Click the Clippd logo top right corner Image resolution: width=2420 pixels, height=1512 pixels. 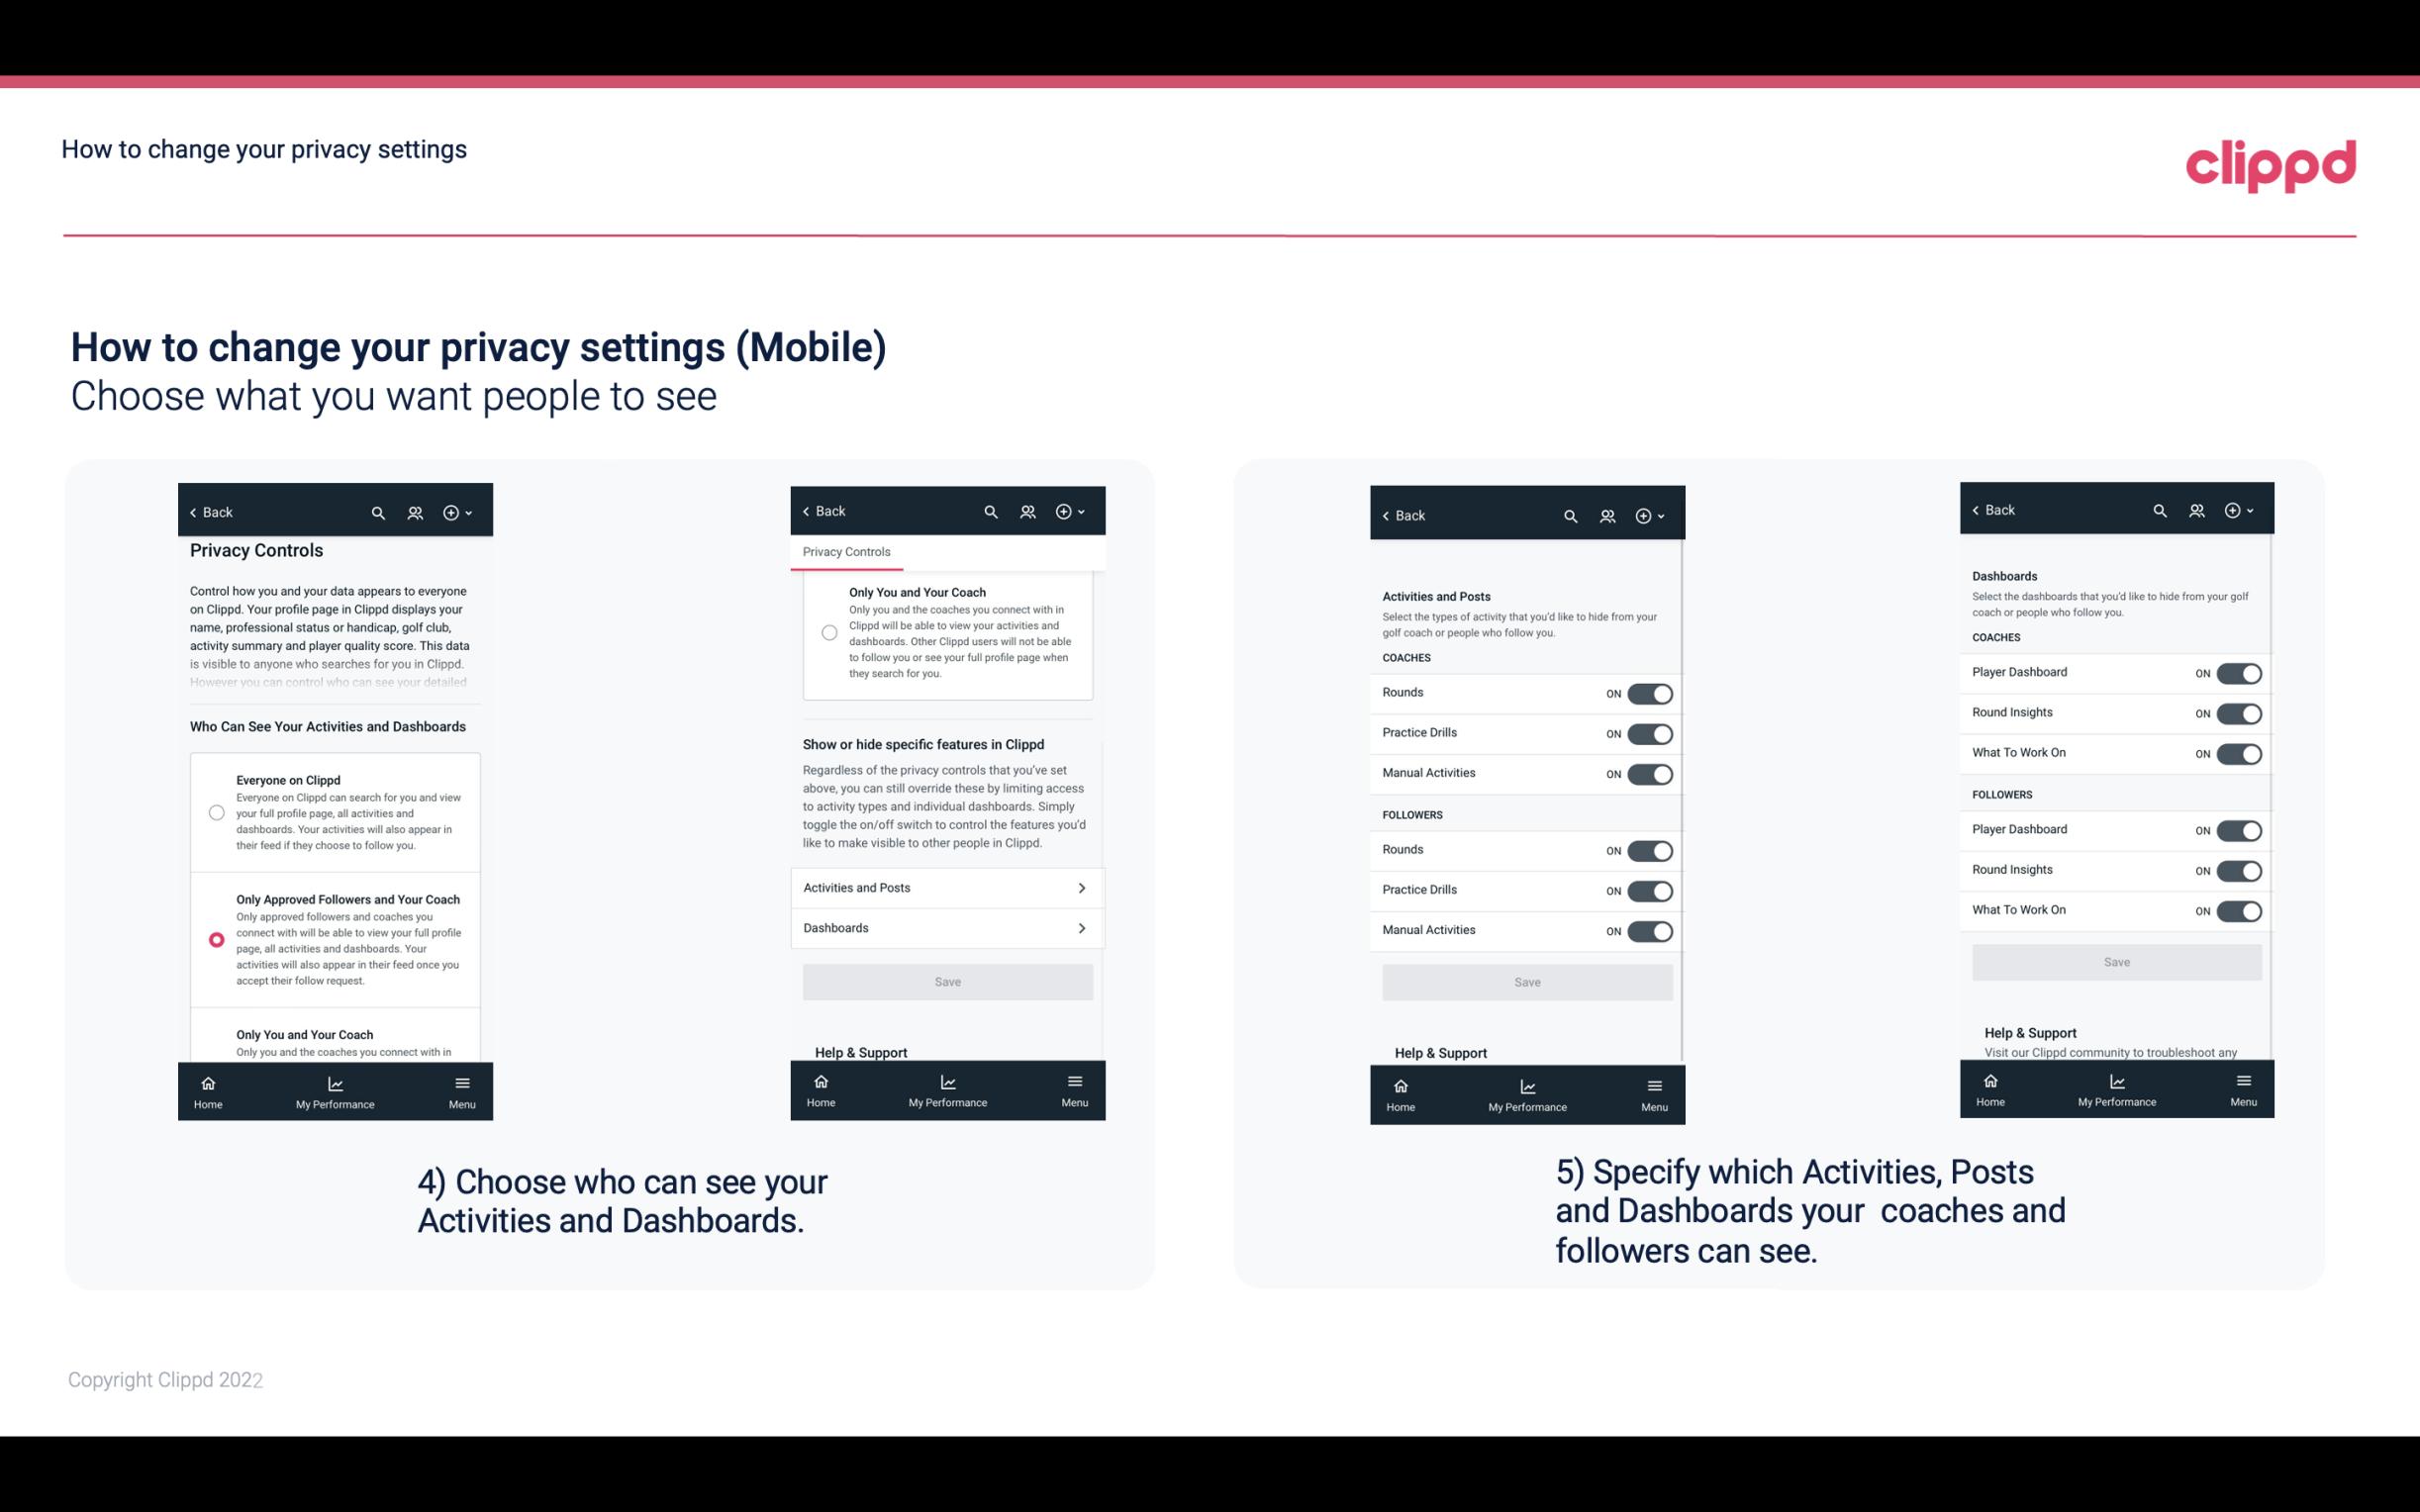click(x=2272, y=162)
